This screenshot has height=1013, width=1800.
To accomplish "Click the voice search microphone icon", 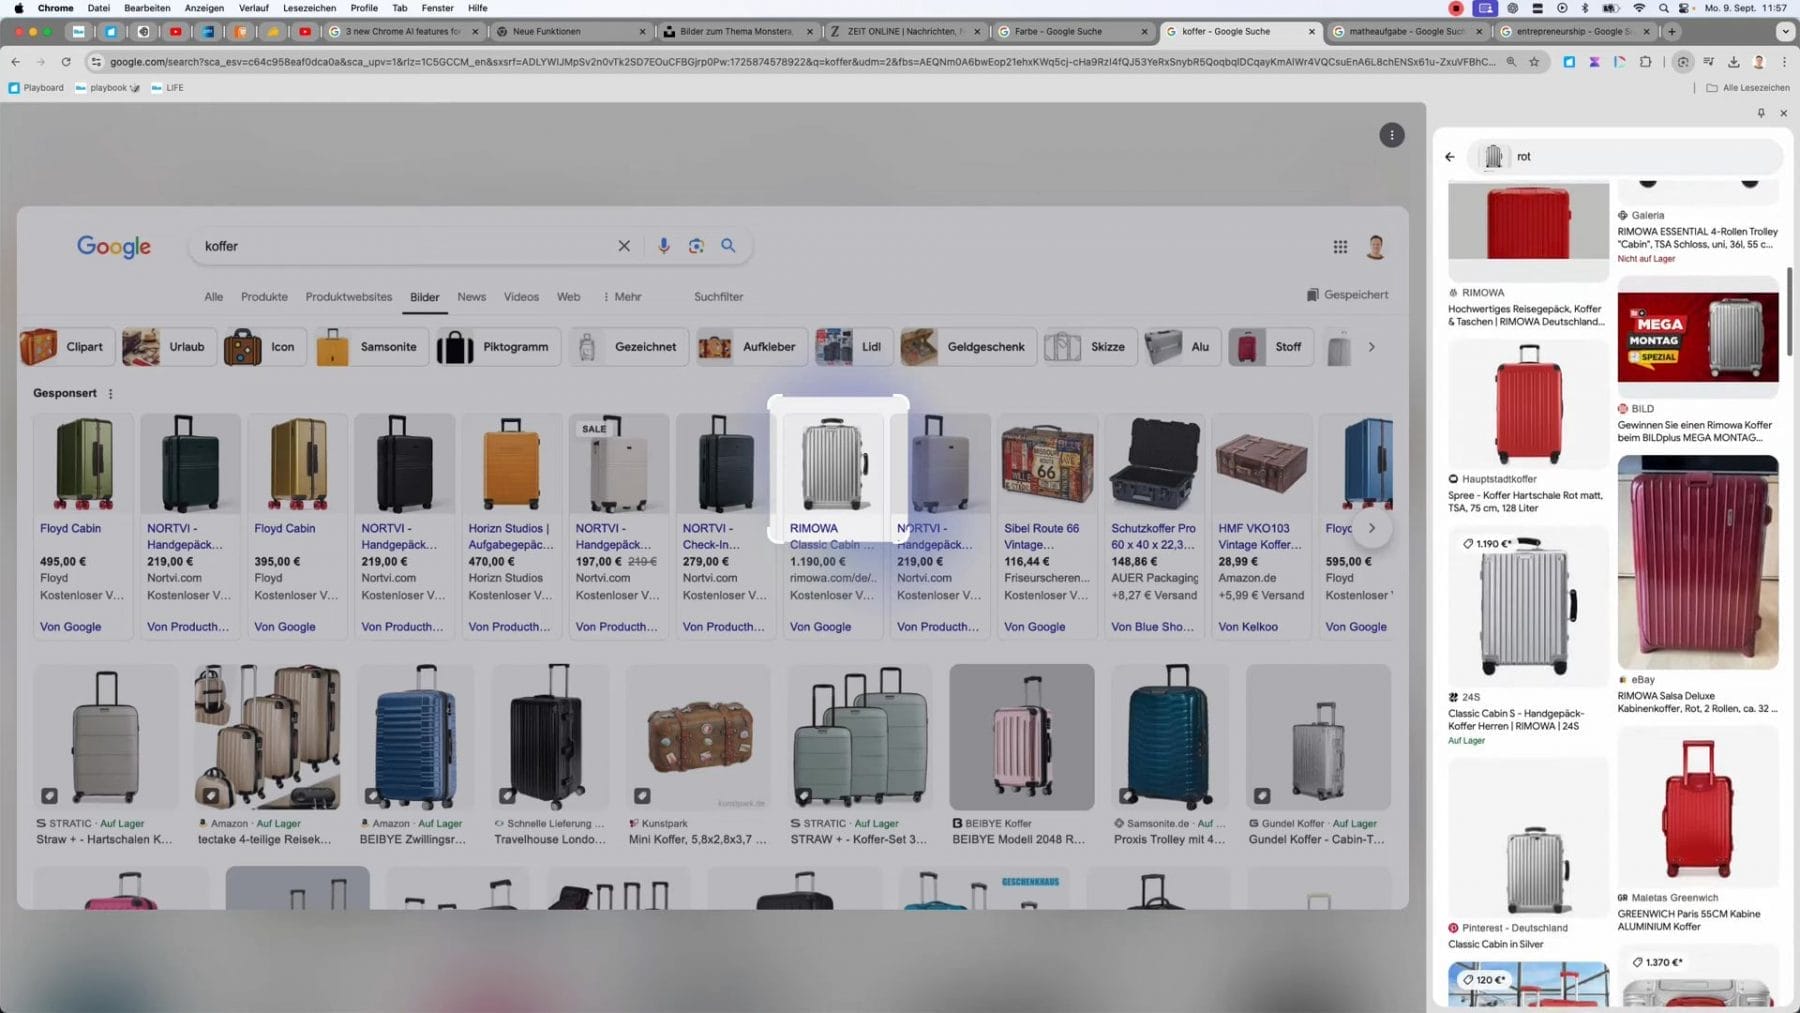I will (663, 246).
